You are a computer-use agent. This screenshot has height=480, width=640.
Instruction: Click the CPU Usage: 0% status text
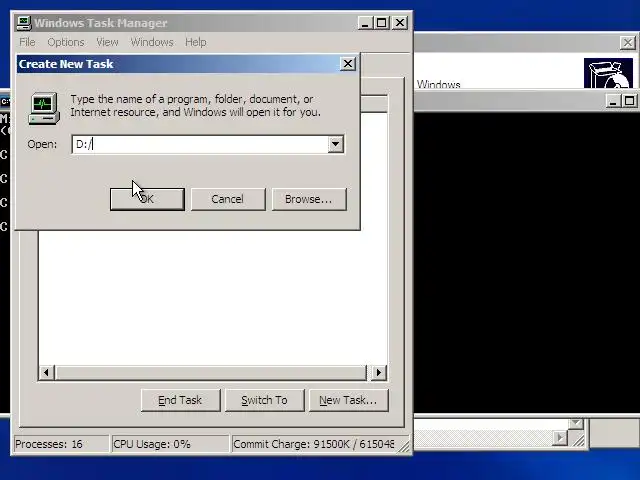point(152,444)
